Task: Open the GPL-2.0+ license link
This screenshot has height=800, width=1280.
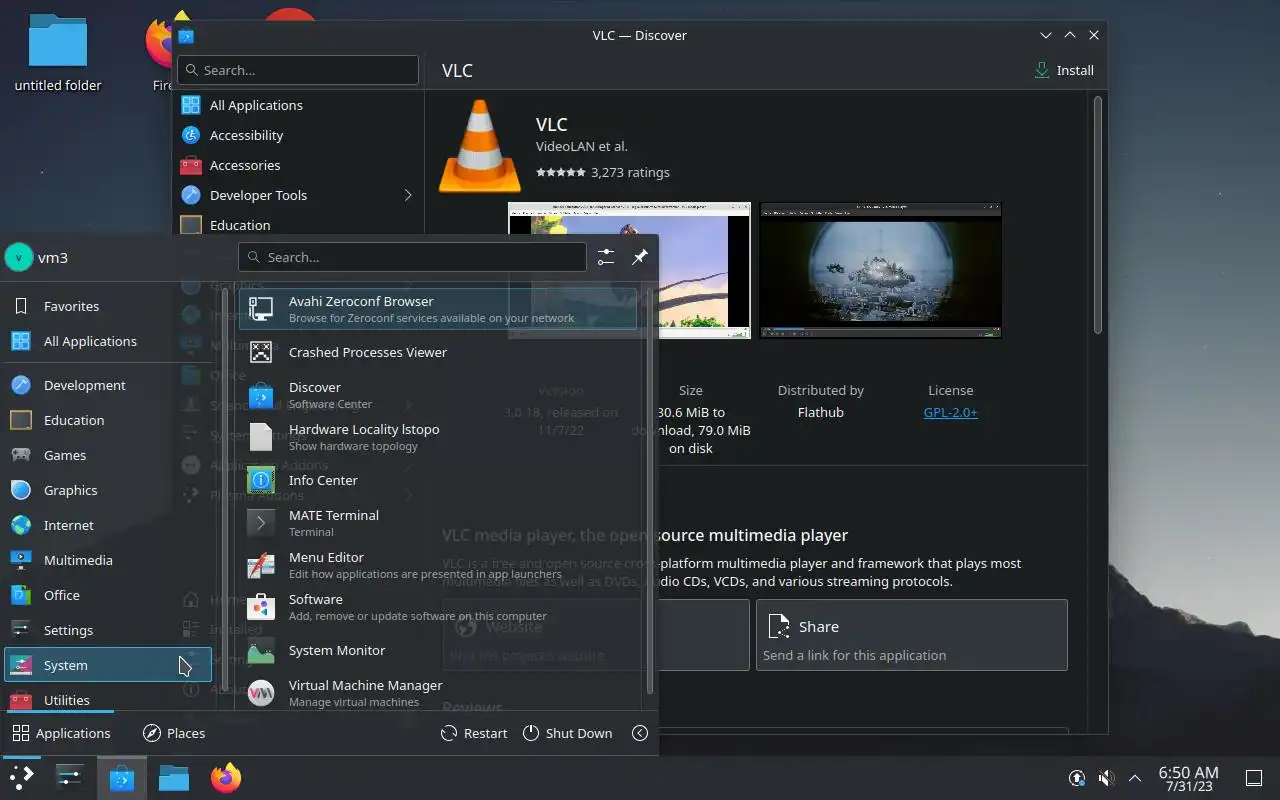Action: click(950, 412)
